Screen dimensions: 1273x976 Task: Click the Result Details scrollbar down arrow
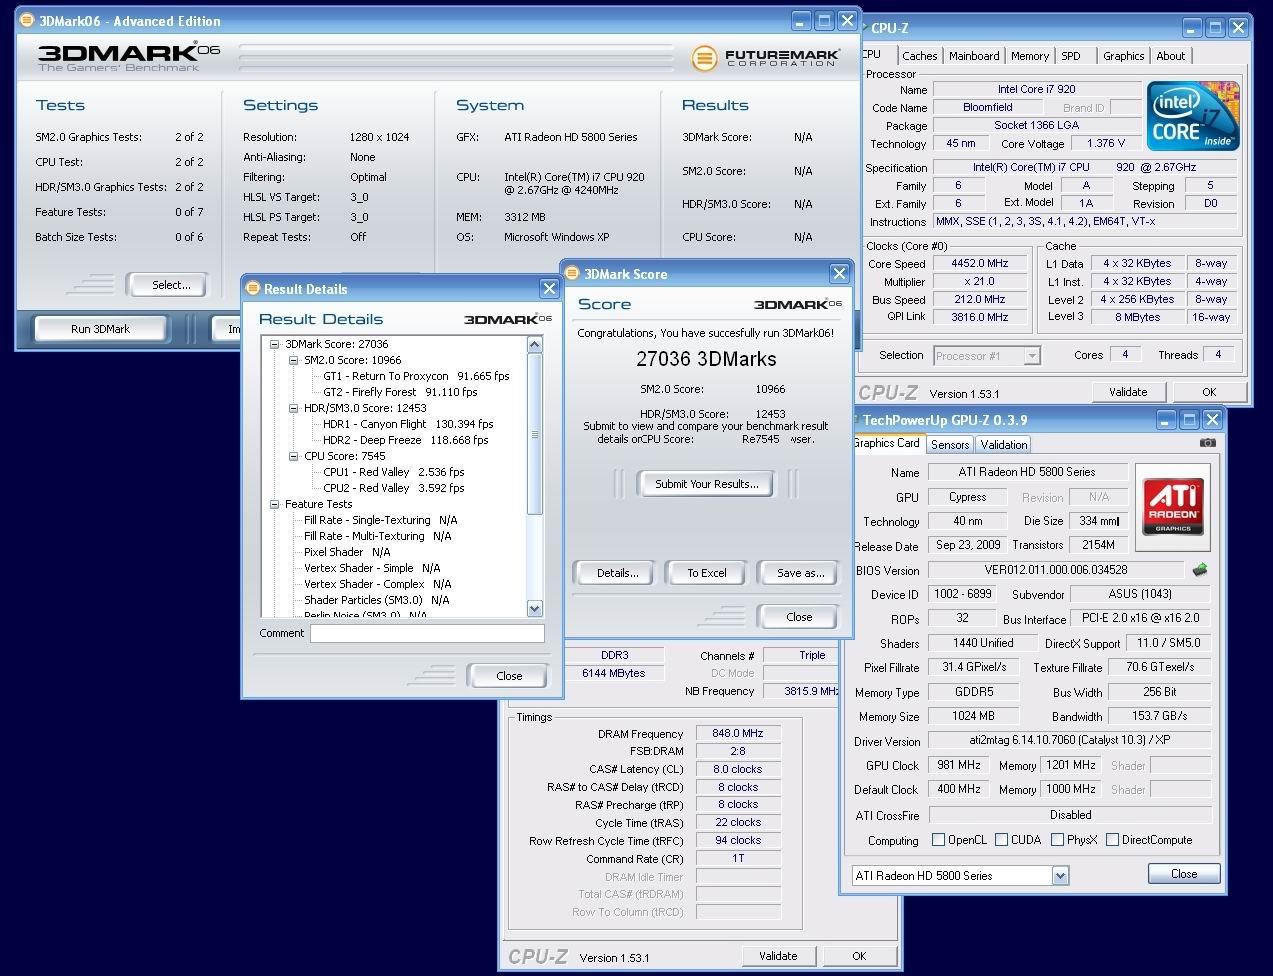[534, 609]
